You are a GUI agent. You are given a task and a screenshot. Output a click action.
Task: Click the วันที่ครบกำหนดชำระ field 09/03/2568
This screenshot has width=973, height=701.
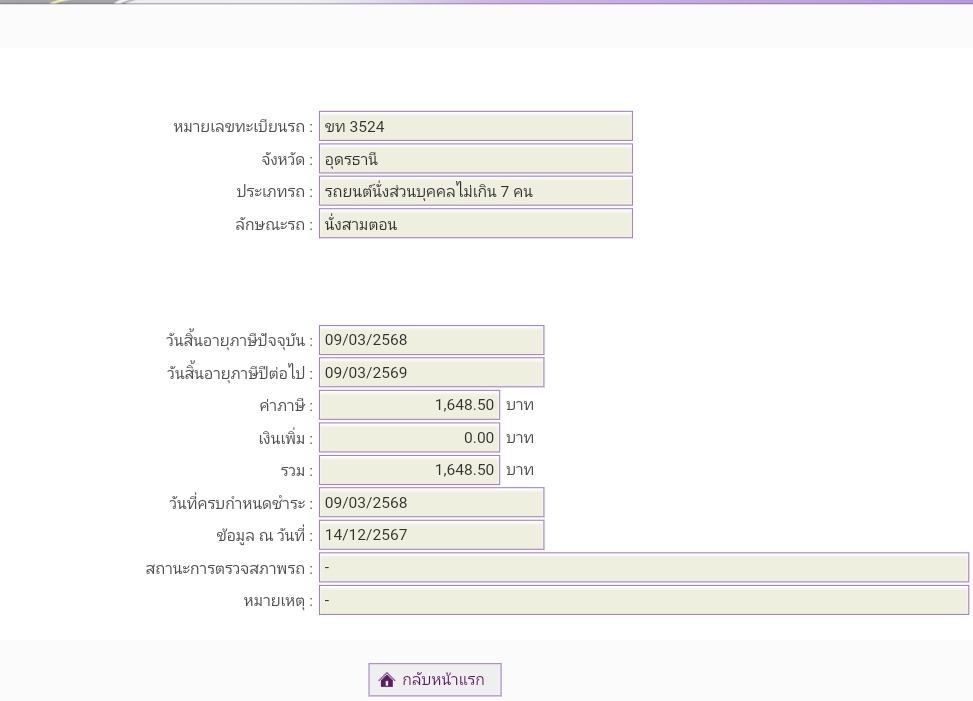point(431,502)
